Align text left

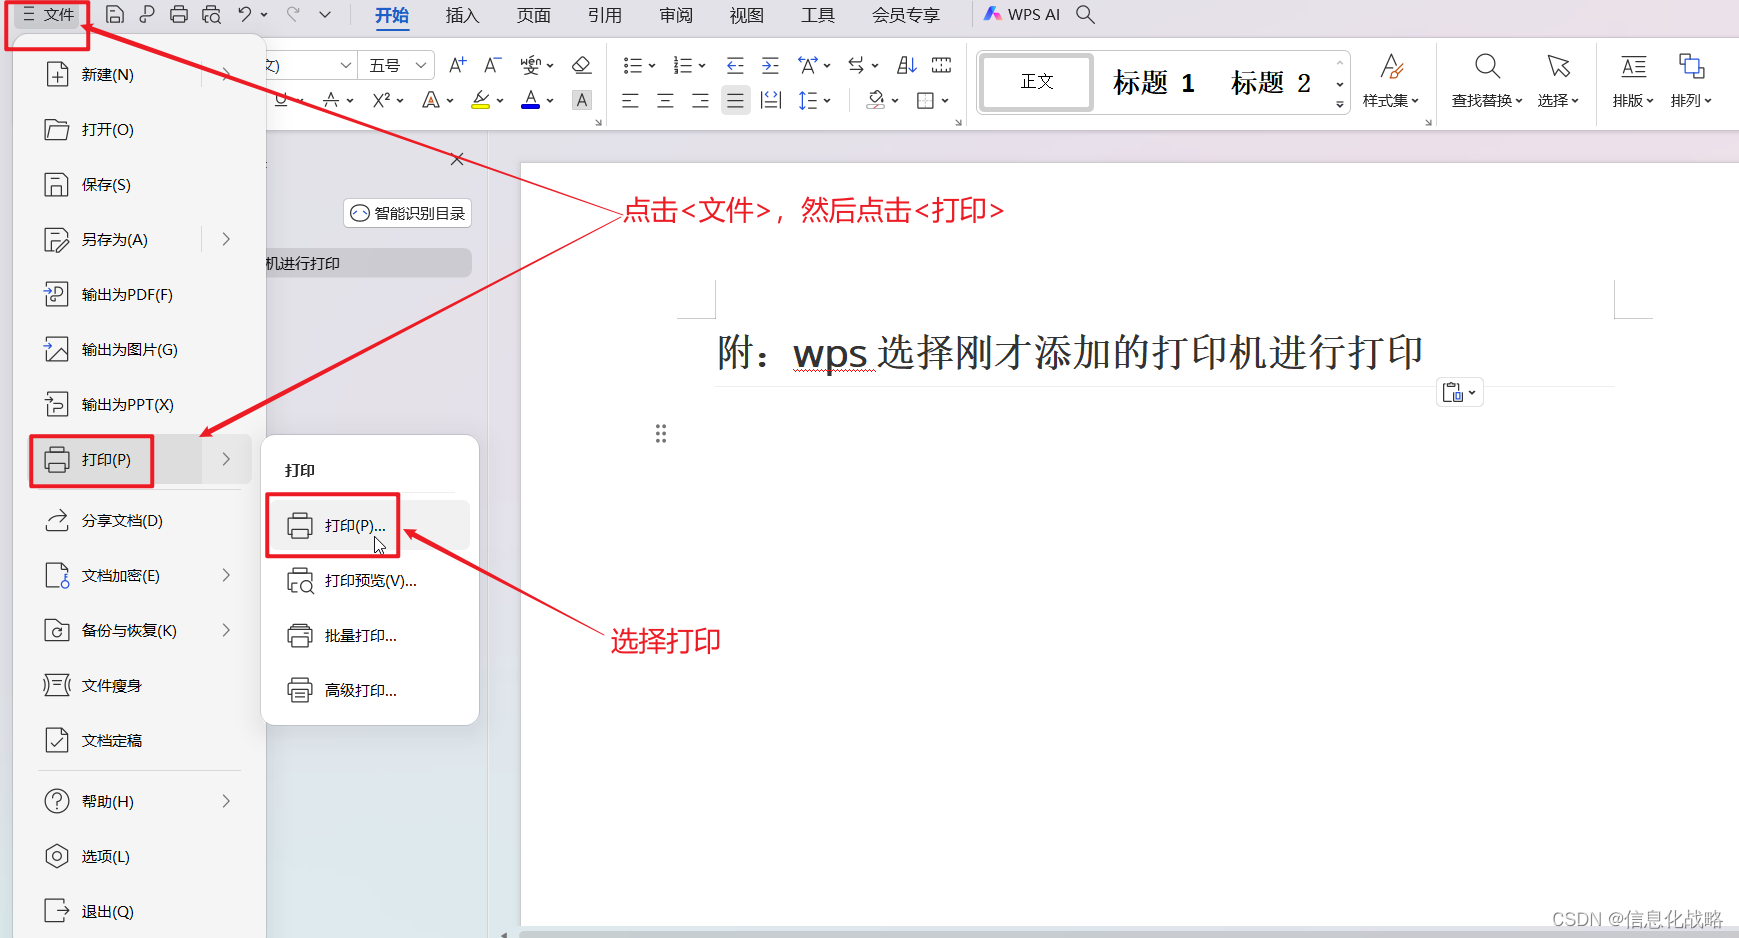coord(630,100)
